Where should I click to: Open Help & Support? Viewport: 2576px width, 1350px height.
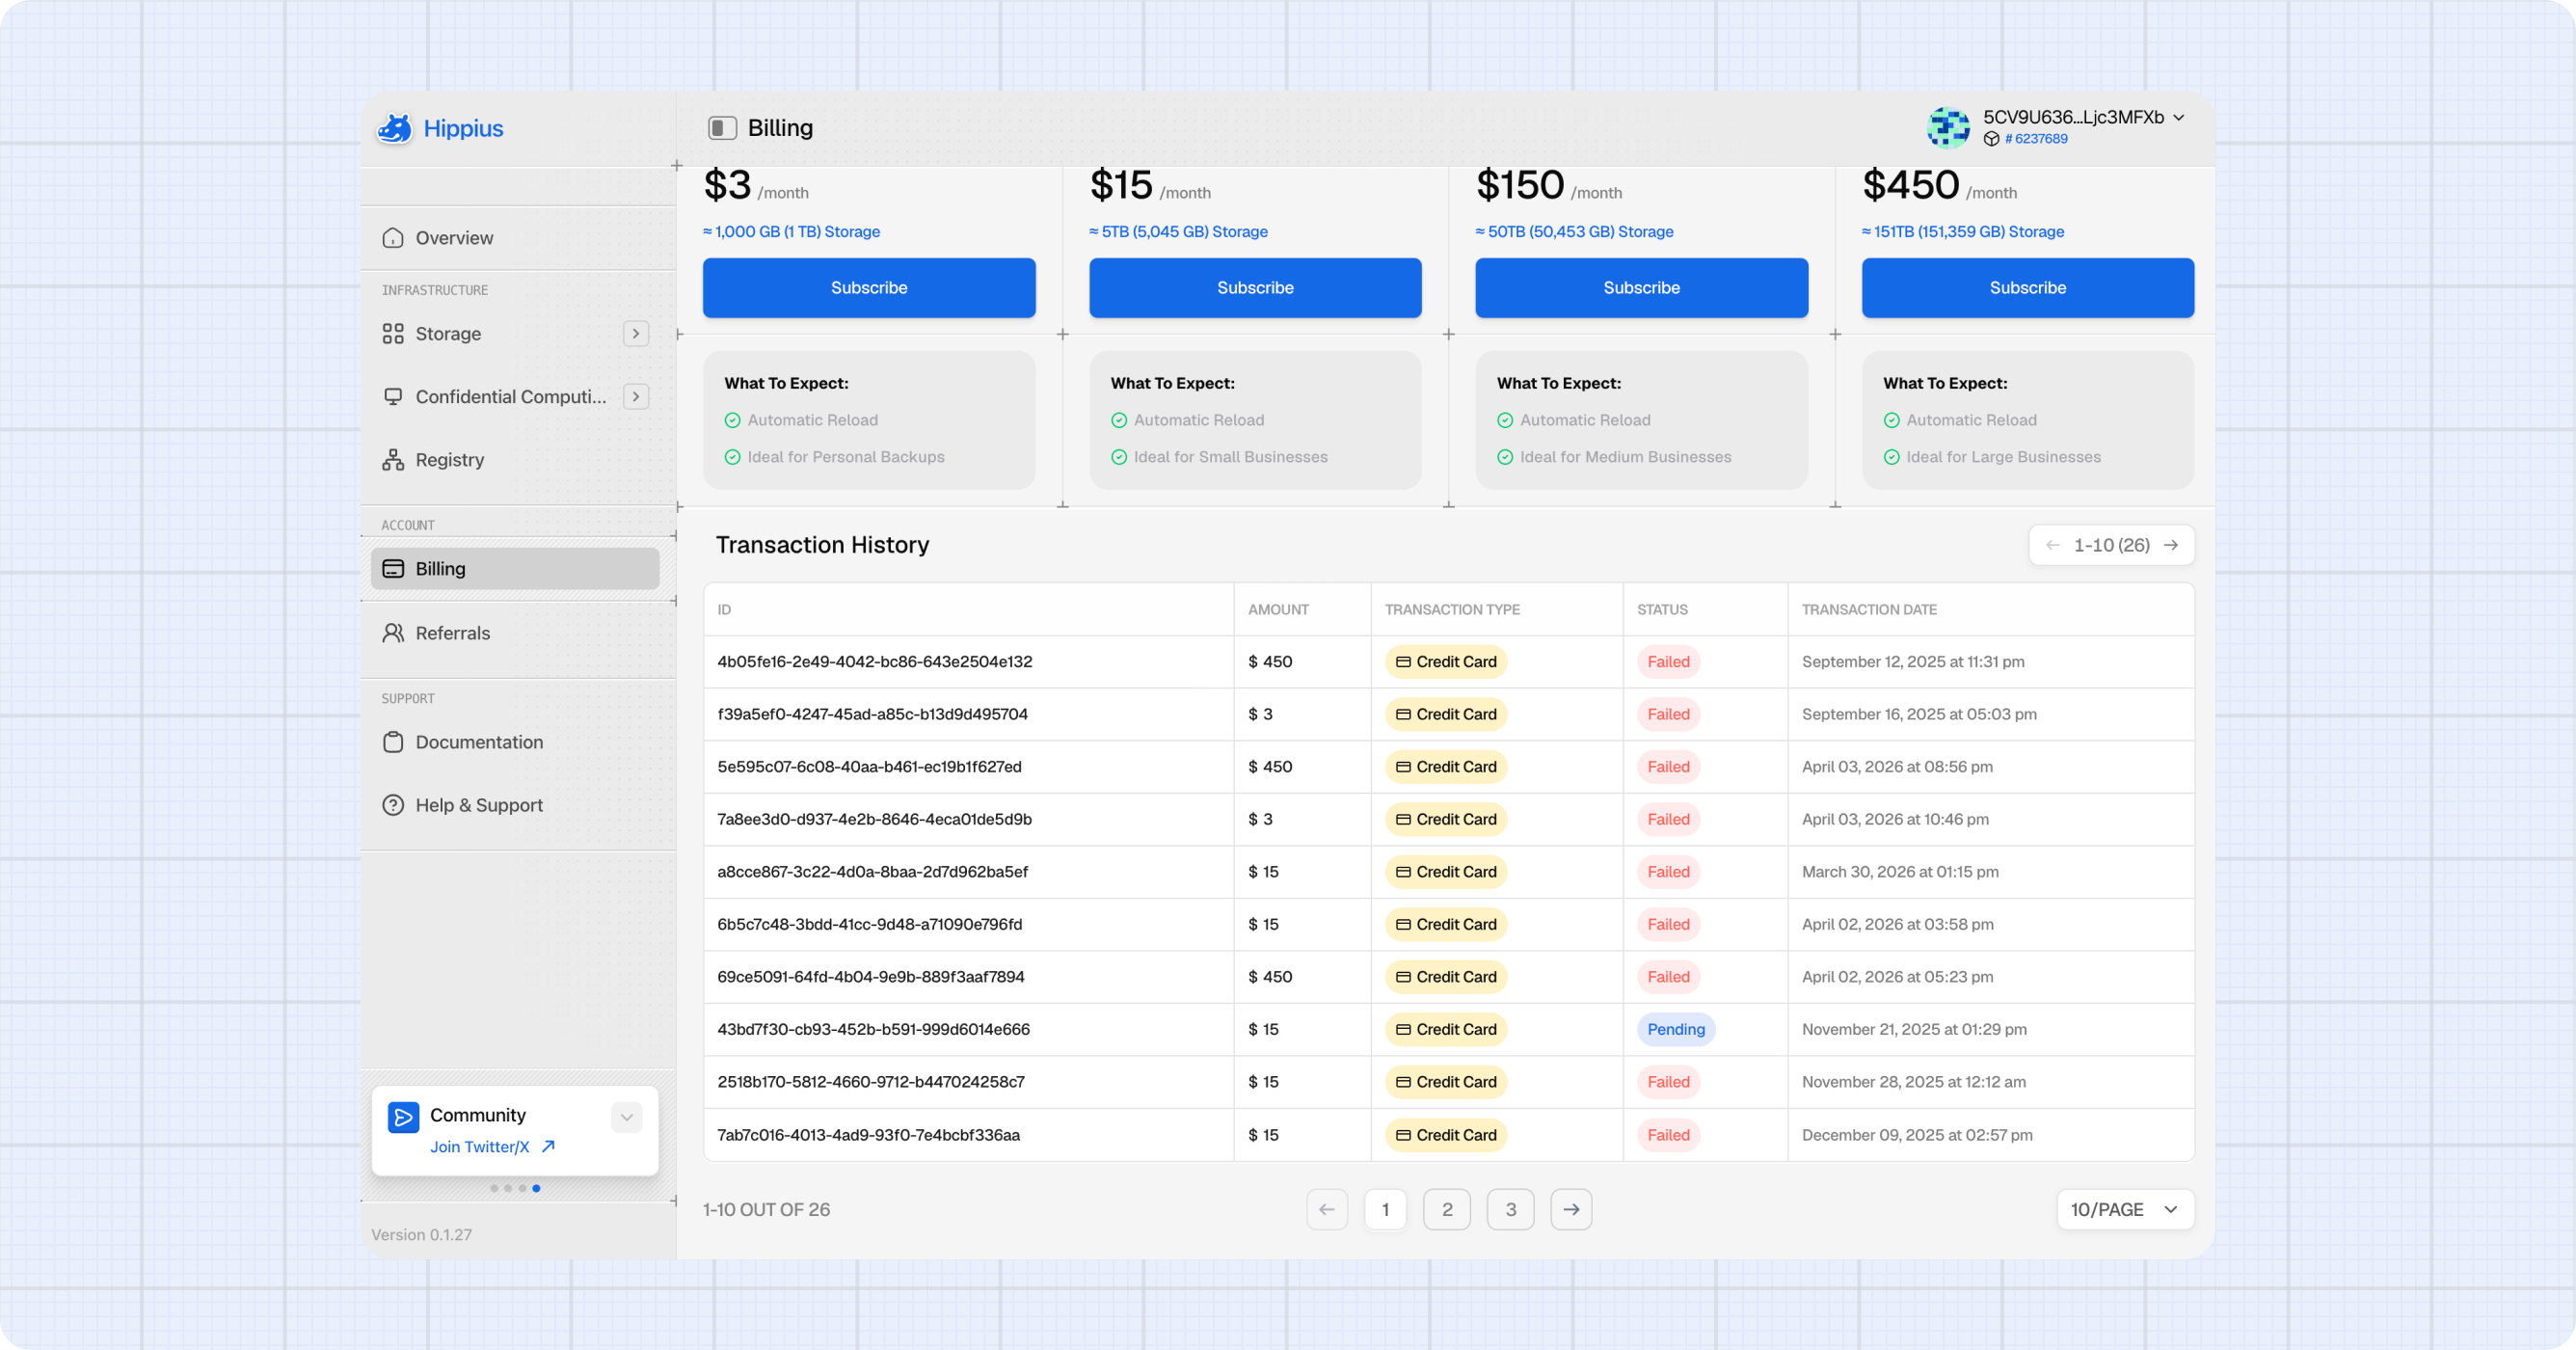click(516, 805)
